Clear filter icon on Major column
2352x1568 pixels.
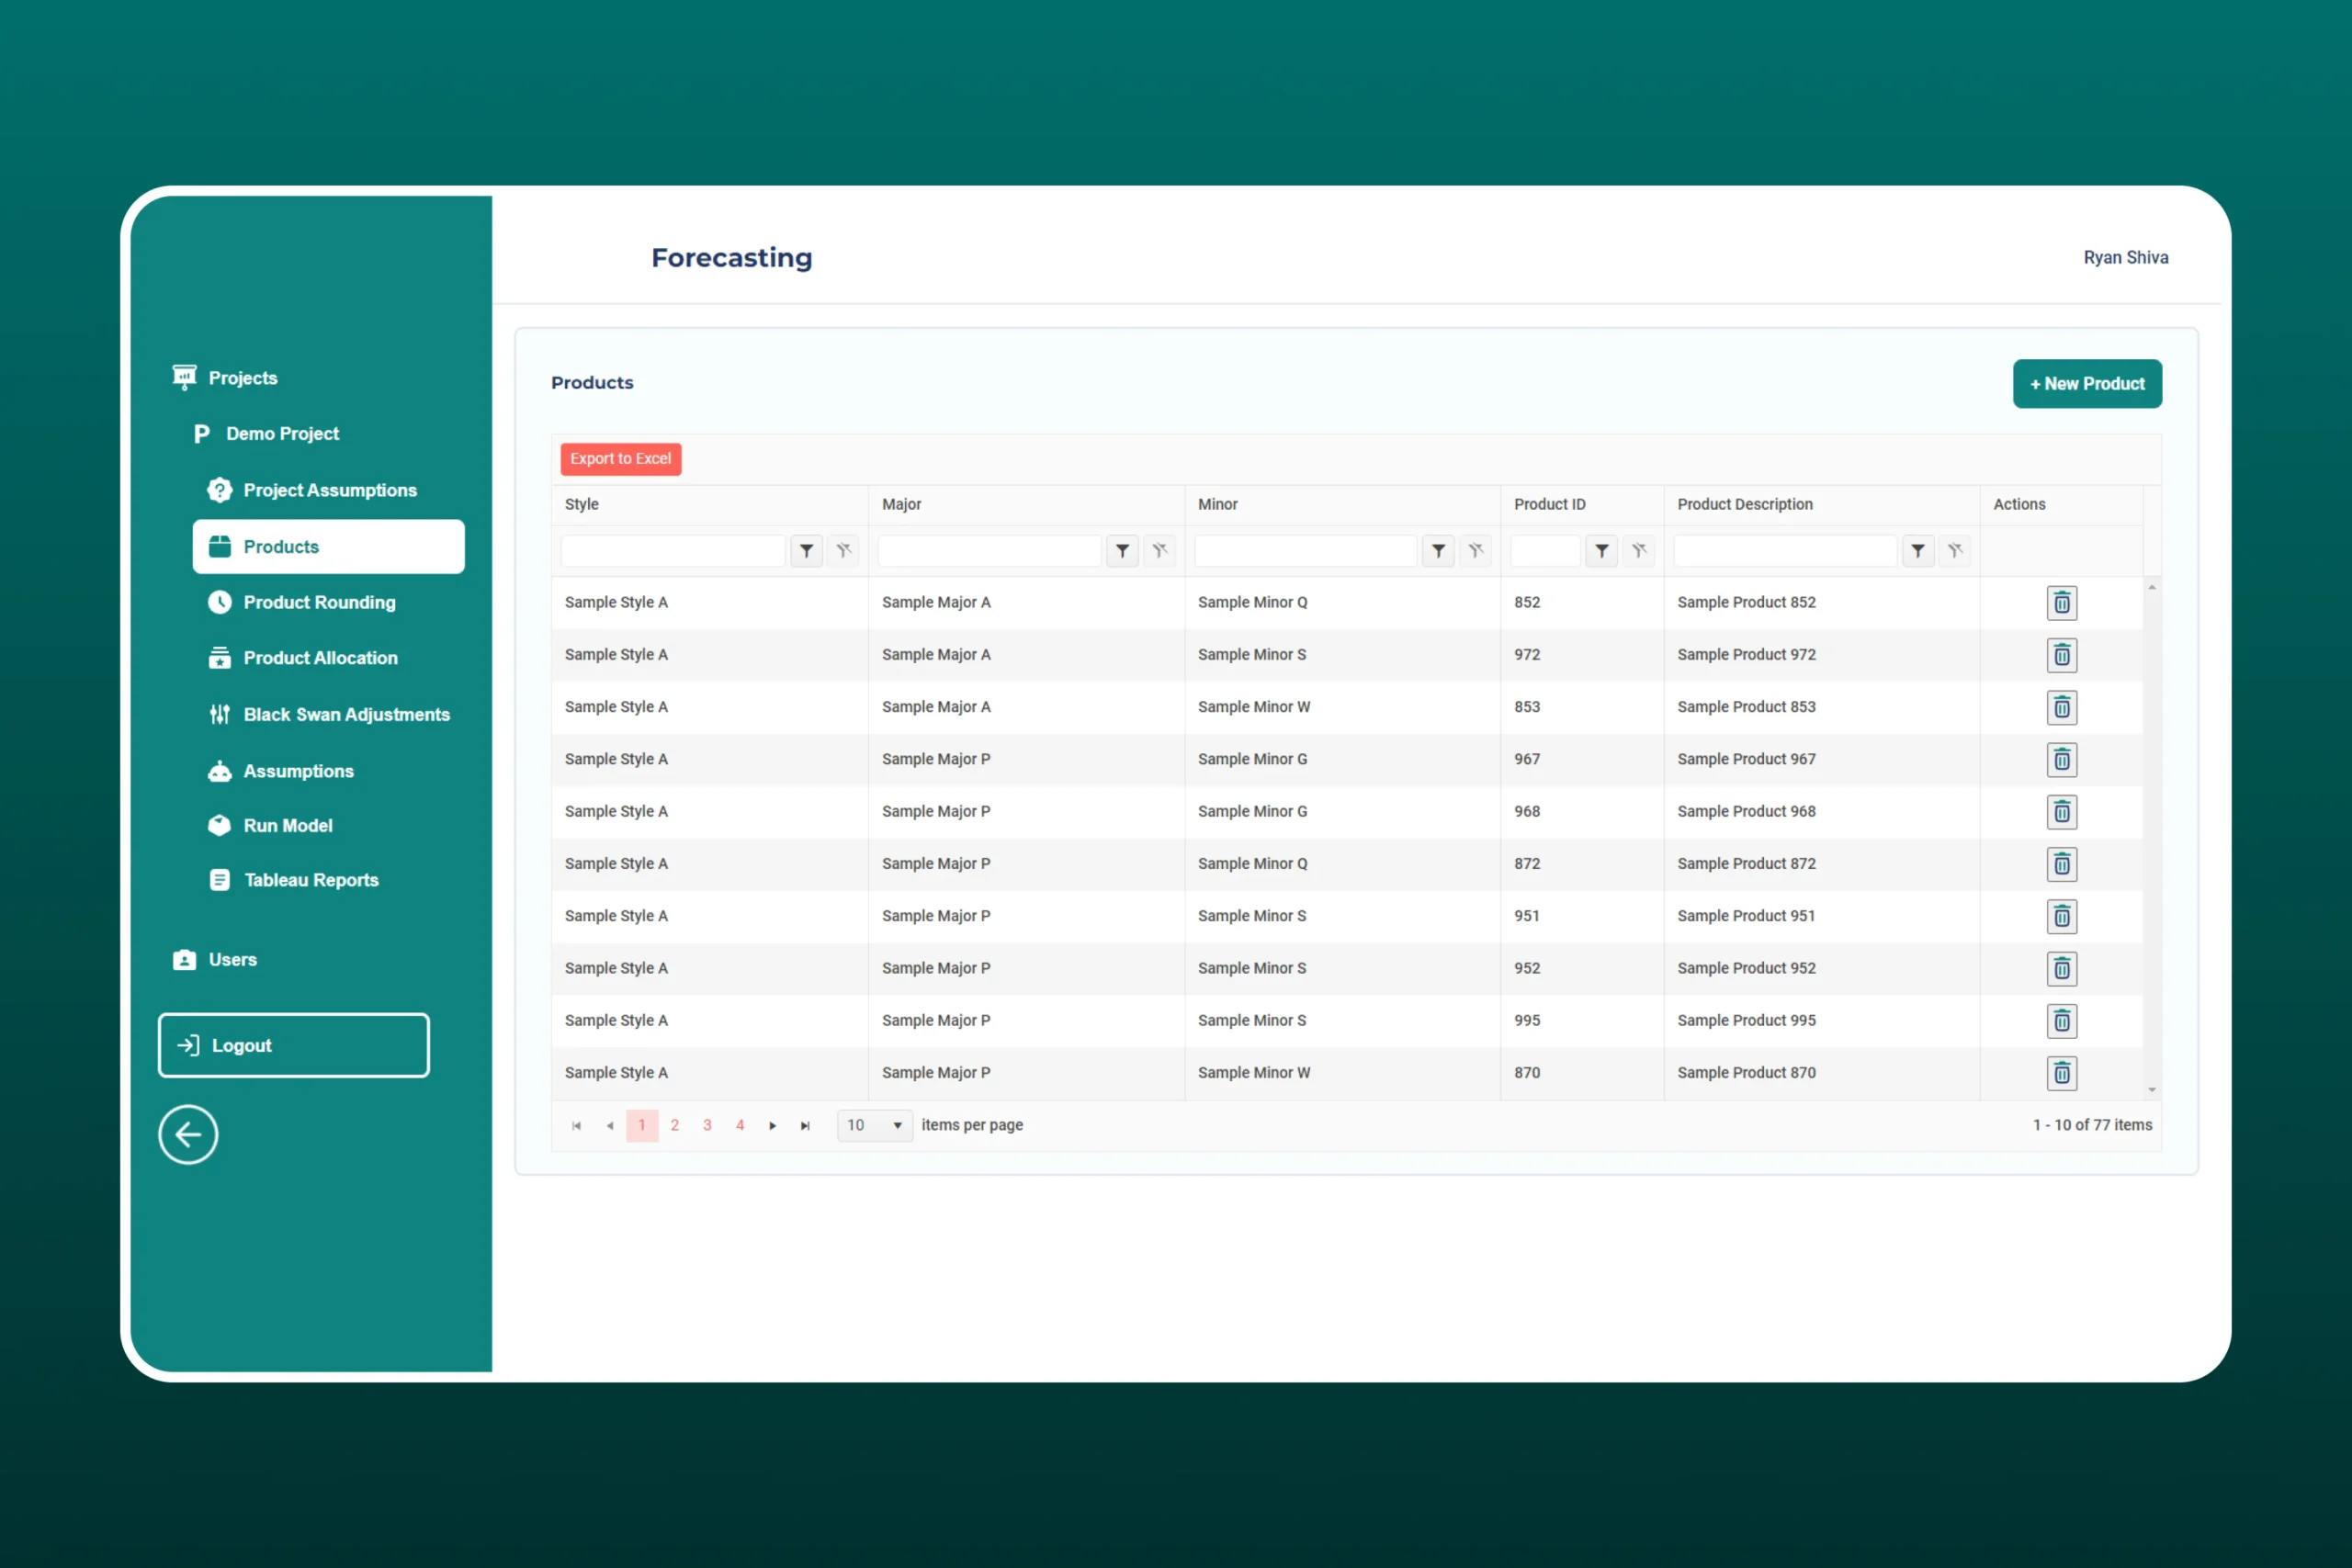1159,551
